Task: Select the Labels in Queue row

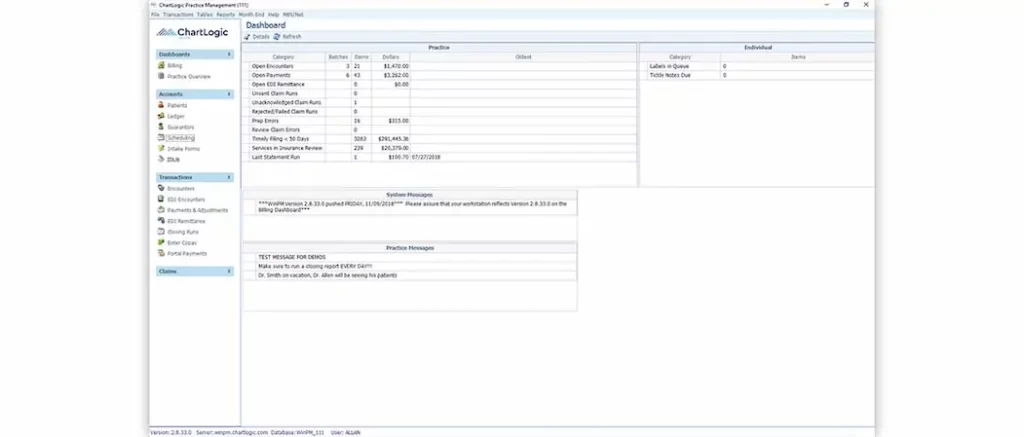Action: tap(757, 66)
